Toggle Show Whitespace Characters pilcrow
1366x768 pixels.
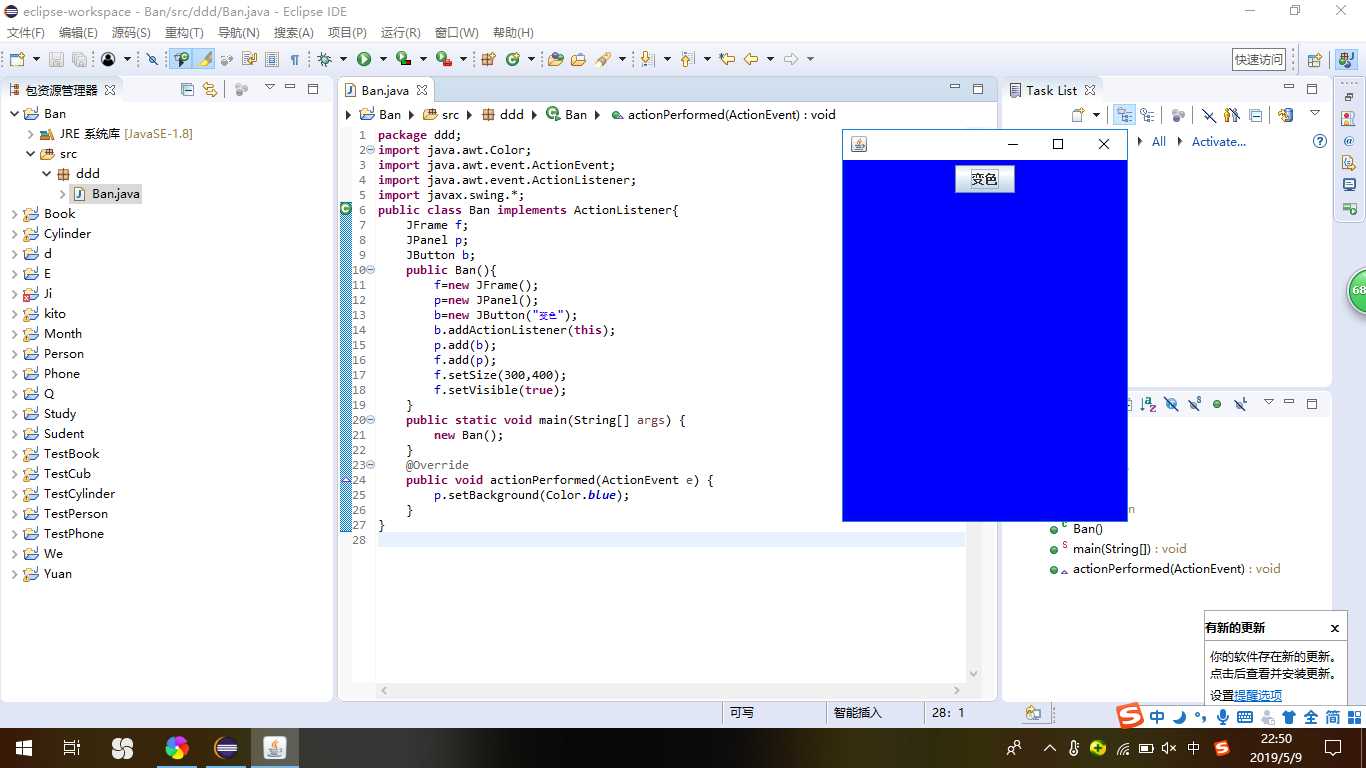295,60
